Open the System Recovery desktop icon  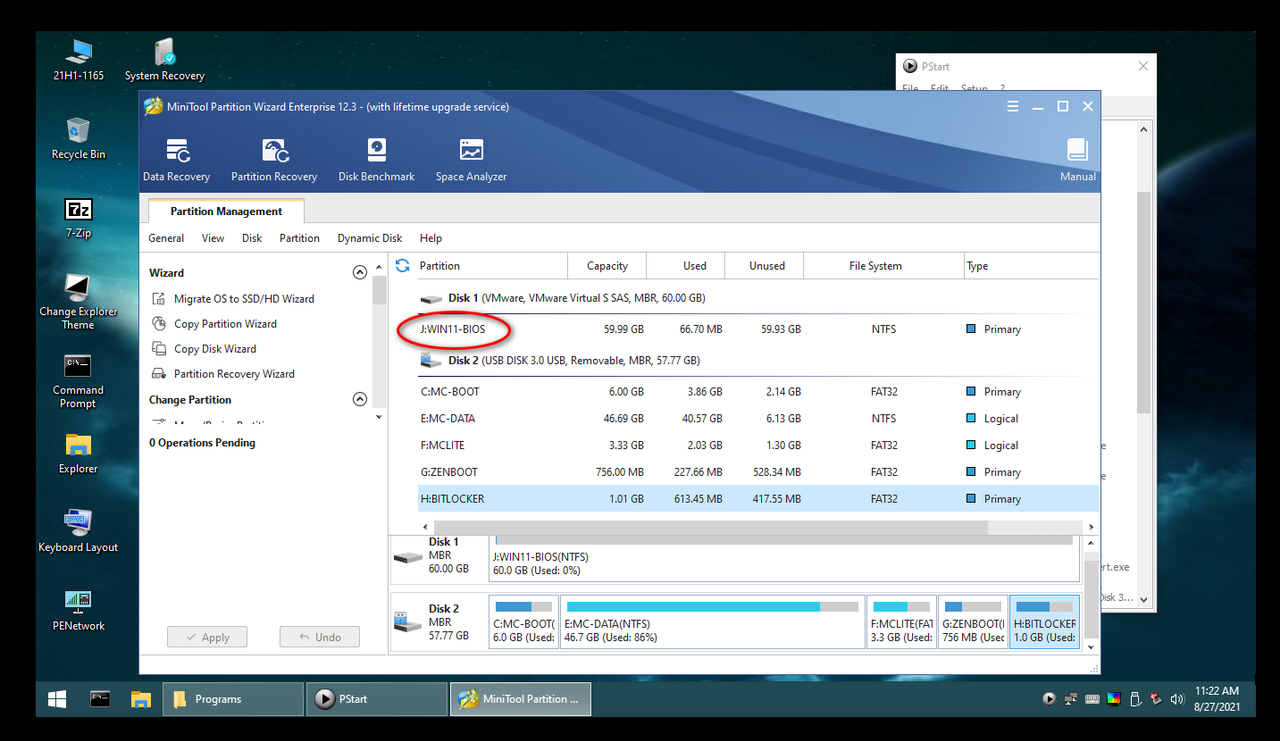(x=164, y=60)
